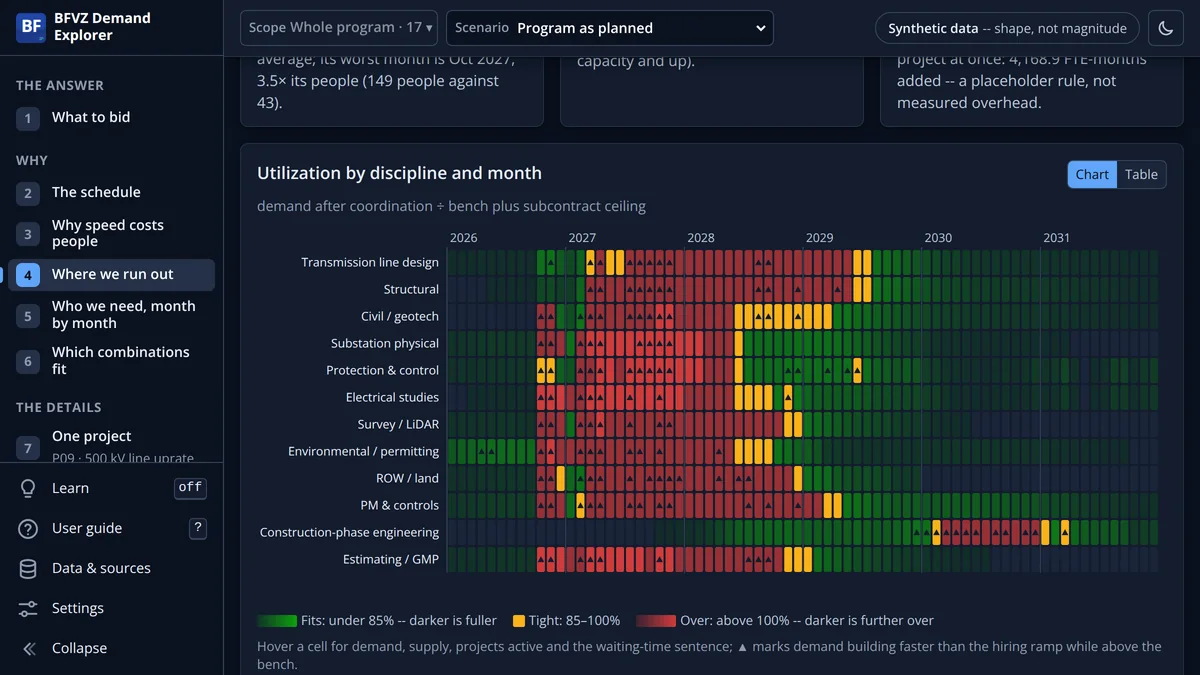
Task: Click the Protection & control row label
Action: coord(382,371)
